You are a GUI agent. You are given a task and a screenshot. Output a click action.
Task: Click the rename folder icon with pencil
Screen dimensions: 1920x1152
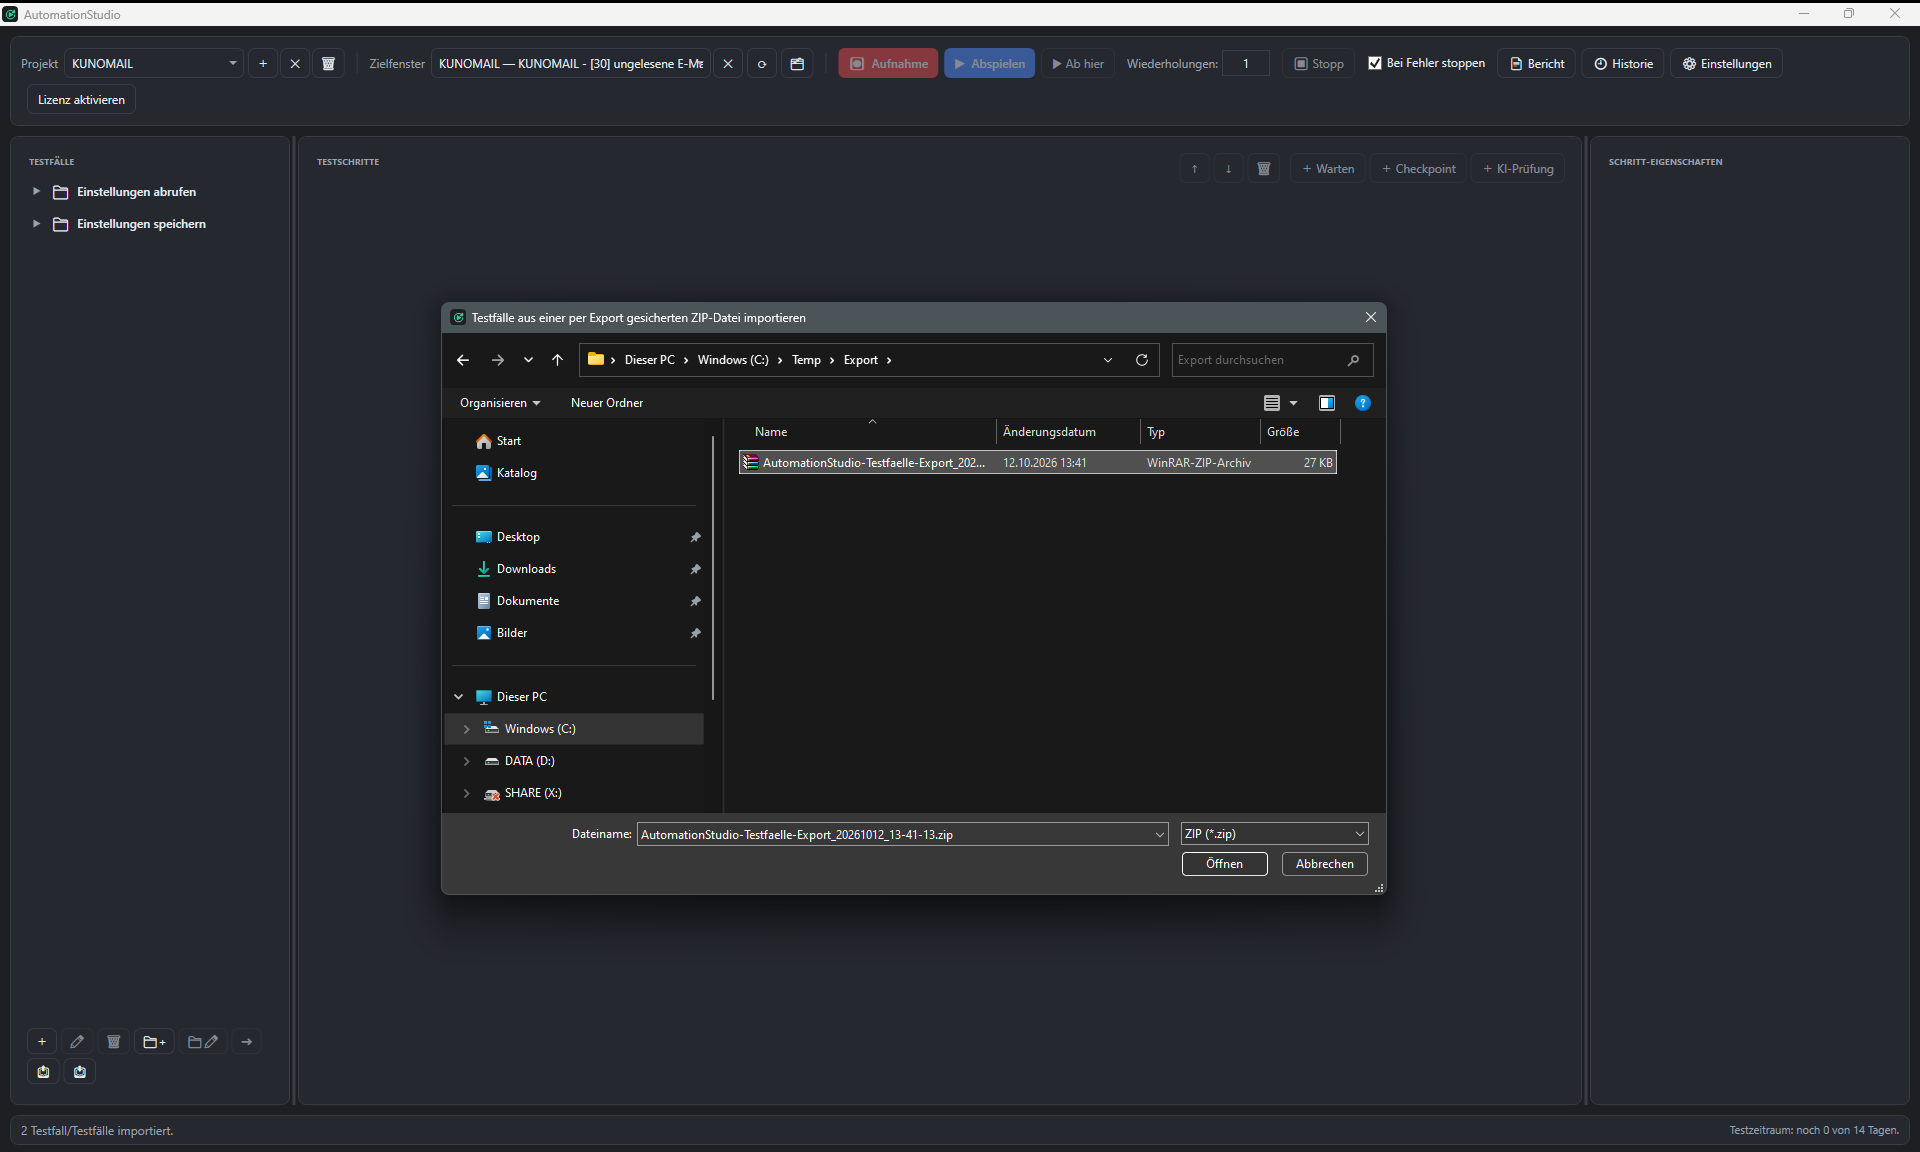click(203, 1041)
